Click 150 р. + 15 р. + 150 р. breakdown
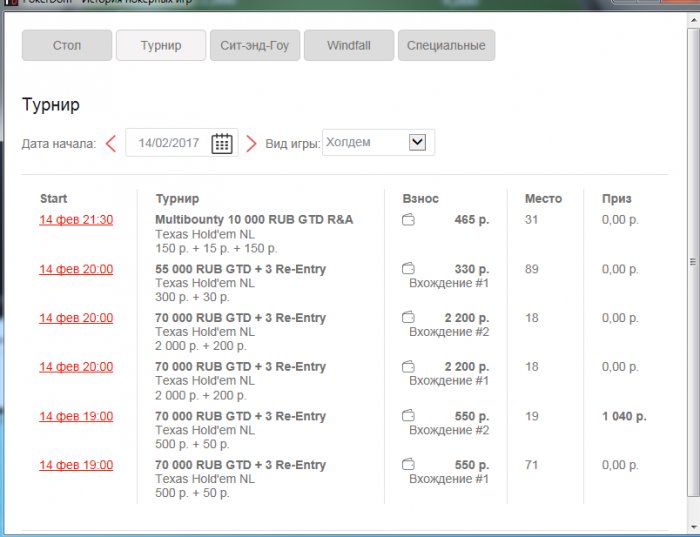This screenshot has height=537, width=700. [216, 248]
